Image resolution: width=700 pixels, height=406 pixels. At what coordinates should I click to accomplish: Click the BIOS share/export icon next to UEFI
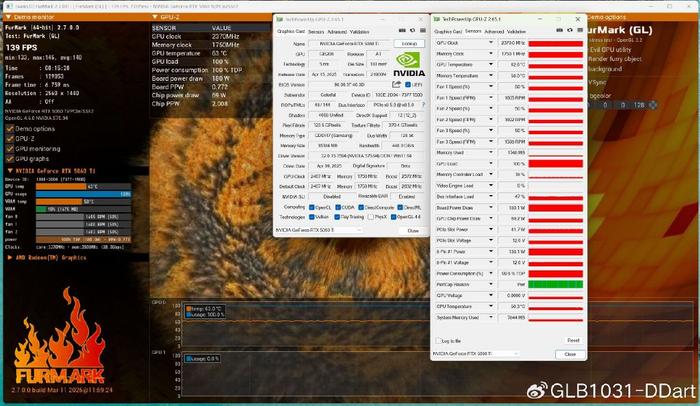pos(396,84)
